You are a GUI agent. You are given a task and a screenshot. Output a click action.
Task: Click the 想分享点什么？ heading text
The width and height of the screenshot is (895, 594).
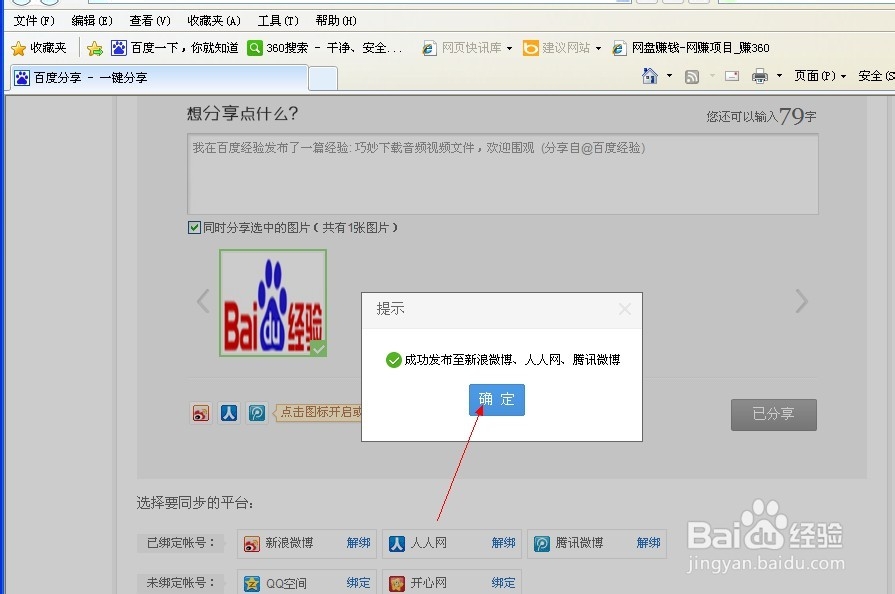point(243,114)
